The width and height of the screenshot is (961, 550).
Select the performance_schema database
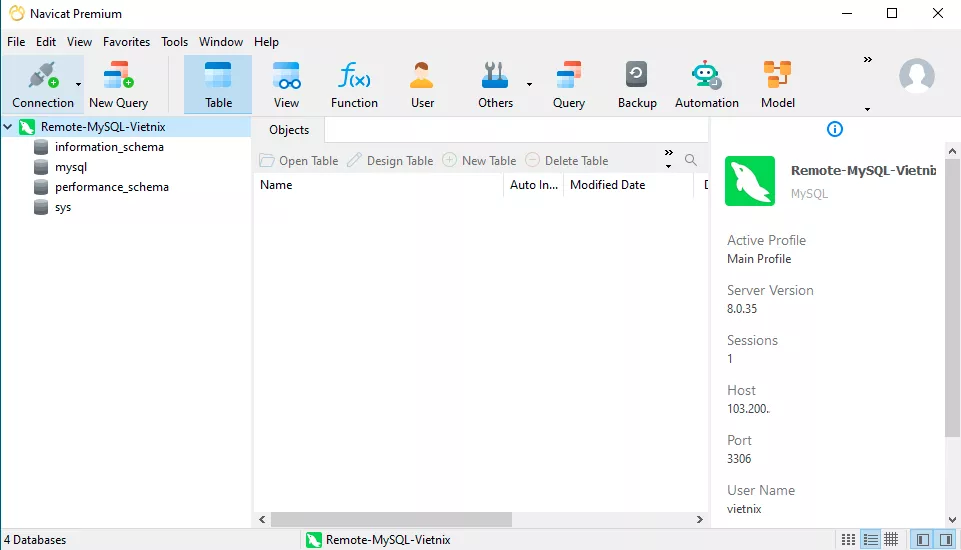click(112, 187)
